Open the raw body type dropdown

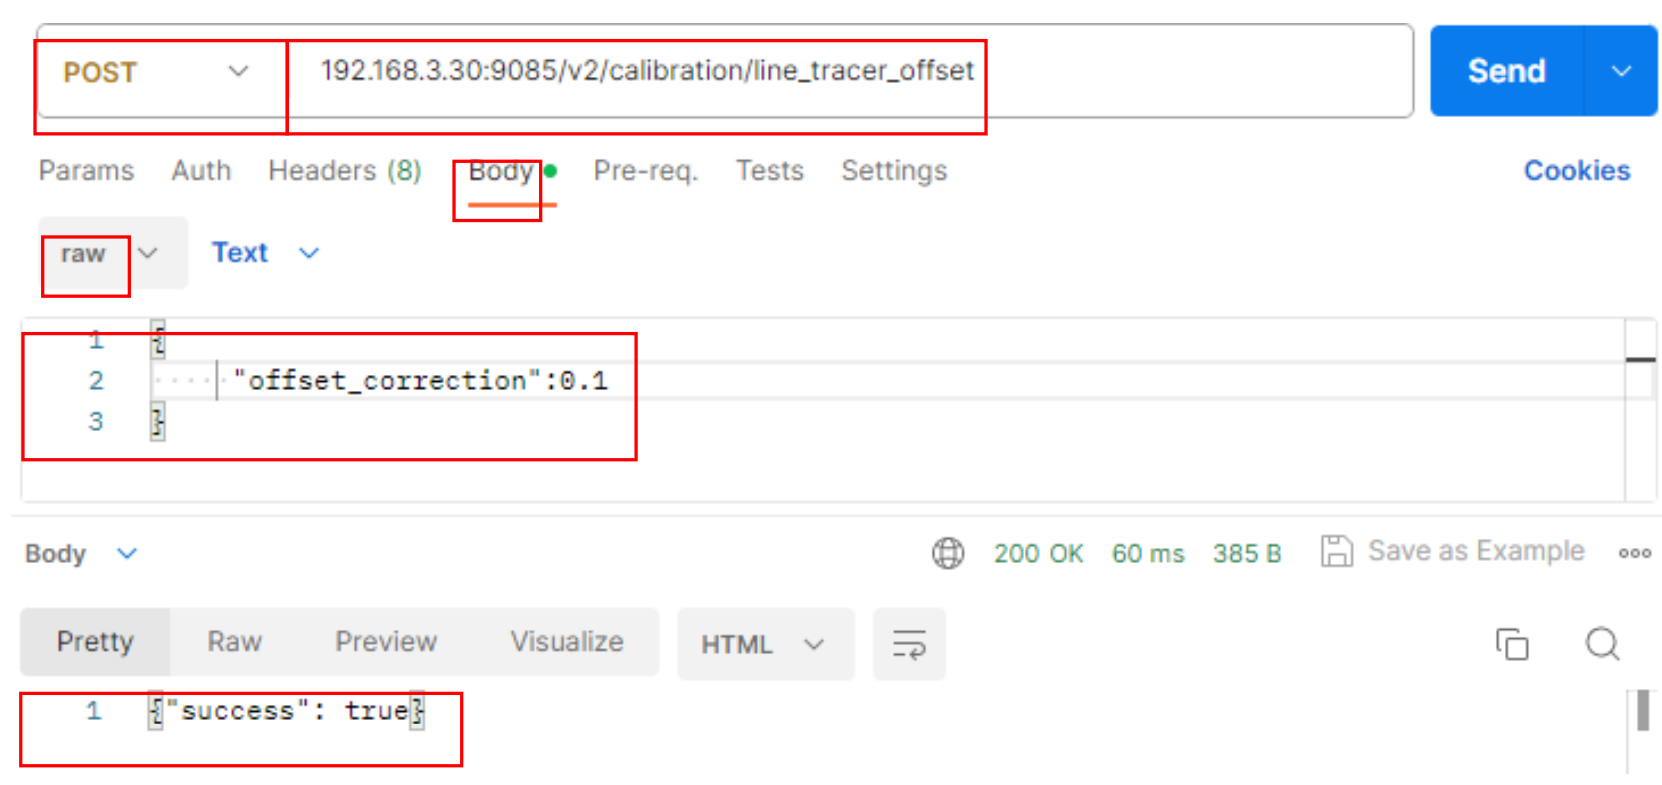tap(147, 253)
